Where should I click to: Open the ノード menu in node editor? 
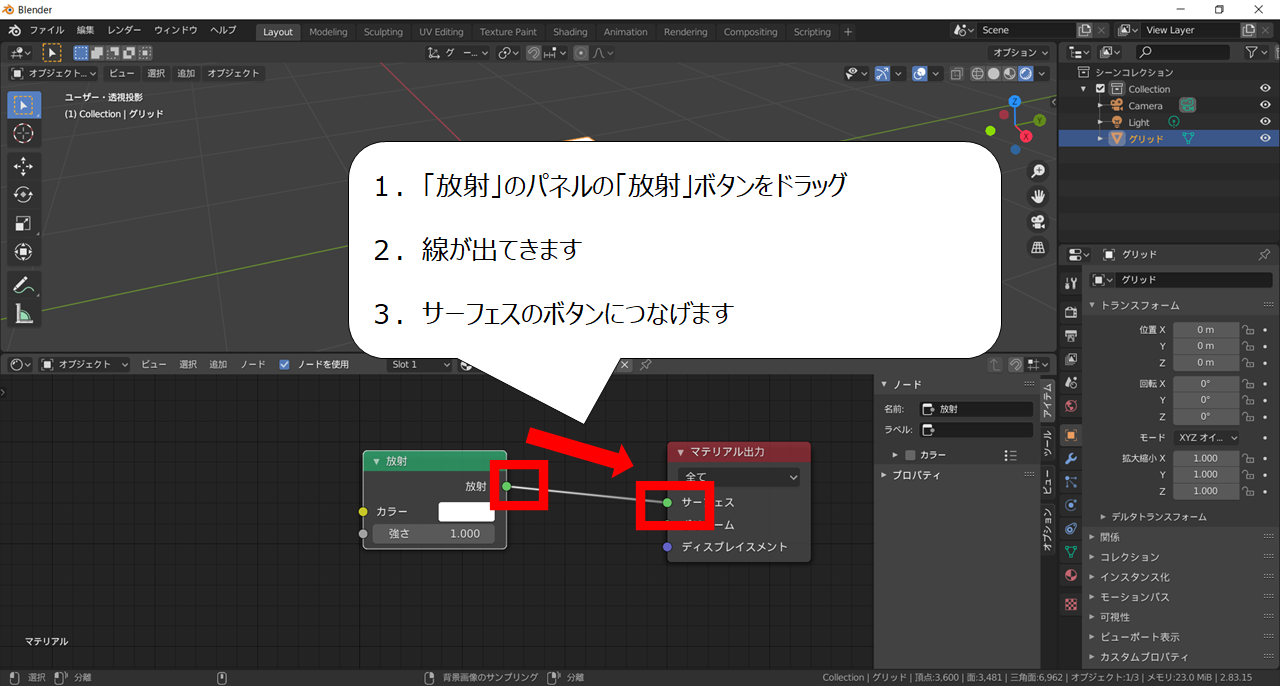pos(253,364)
